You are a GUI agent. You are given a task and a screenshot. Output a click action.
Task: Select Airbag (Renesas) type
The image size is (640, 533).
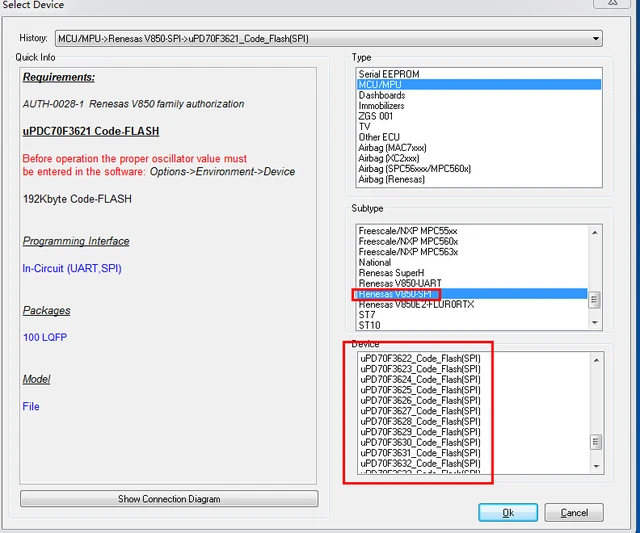[x=391, y=179]
